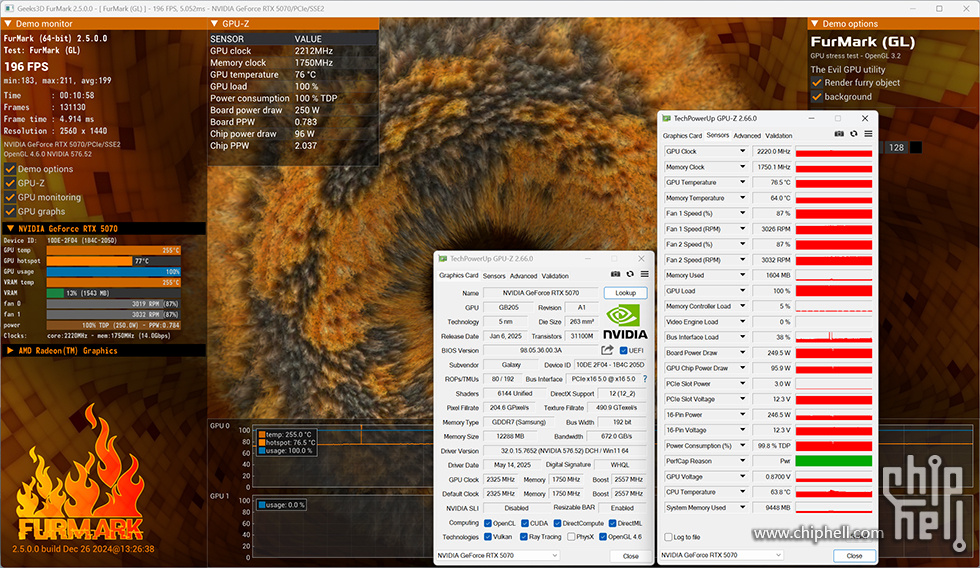Screen dimensions: 980x568
Task: Click screenshot camera icon in GPU-Z Graphics Card window
Action: pyautogui.click(x=616, y=274)
